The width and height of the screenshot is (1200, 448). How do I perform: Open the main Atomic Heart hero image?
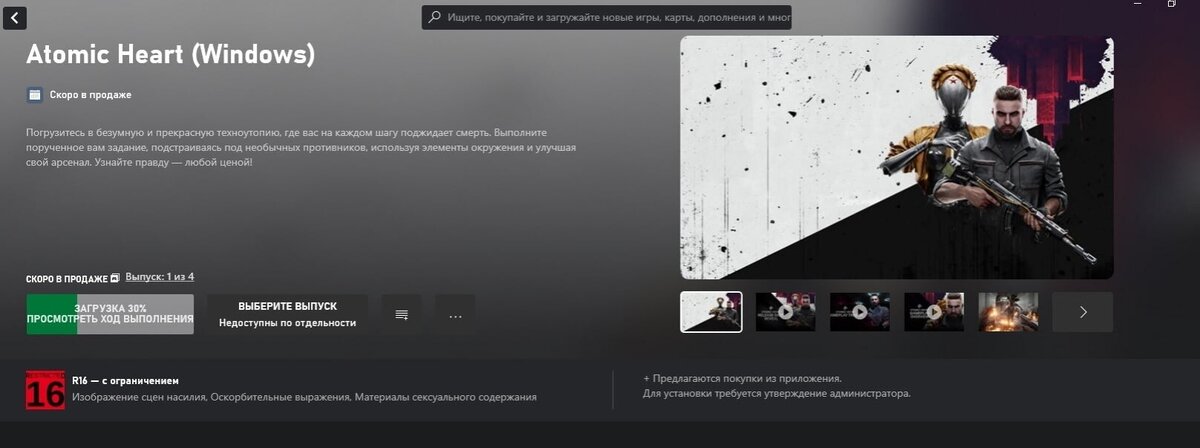pyautogui.click(x=897, y=158)
